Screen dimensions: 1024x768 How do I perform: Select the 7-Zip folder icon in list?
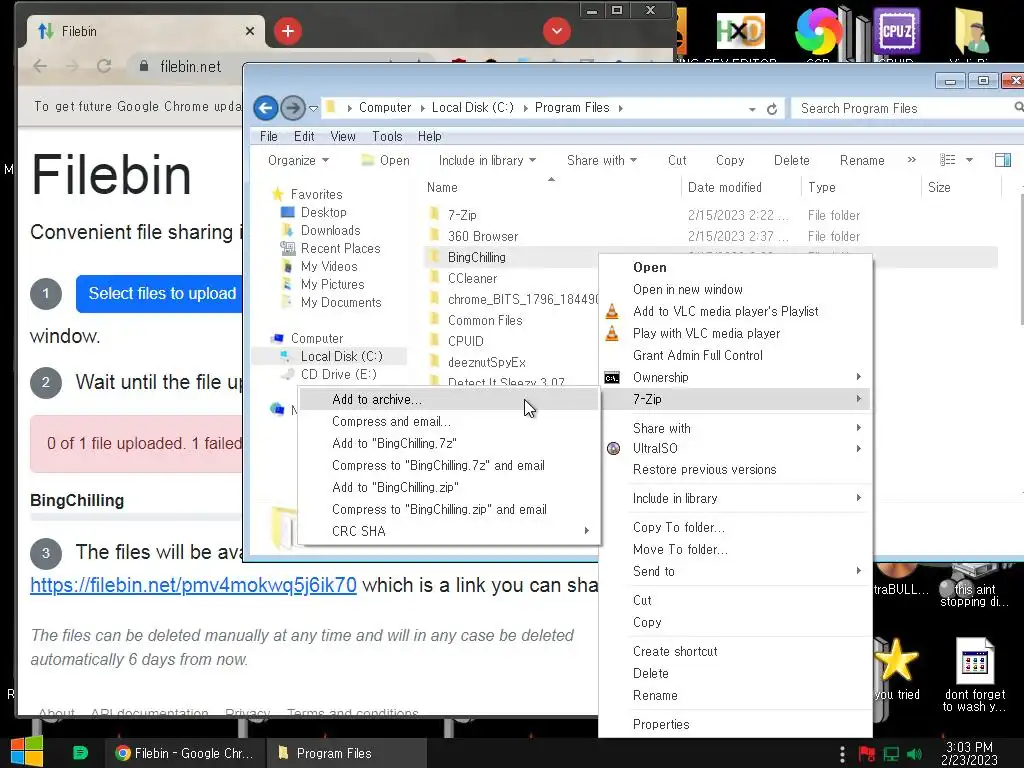(434, 214)
